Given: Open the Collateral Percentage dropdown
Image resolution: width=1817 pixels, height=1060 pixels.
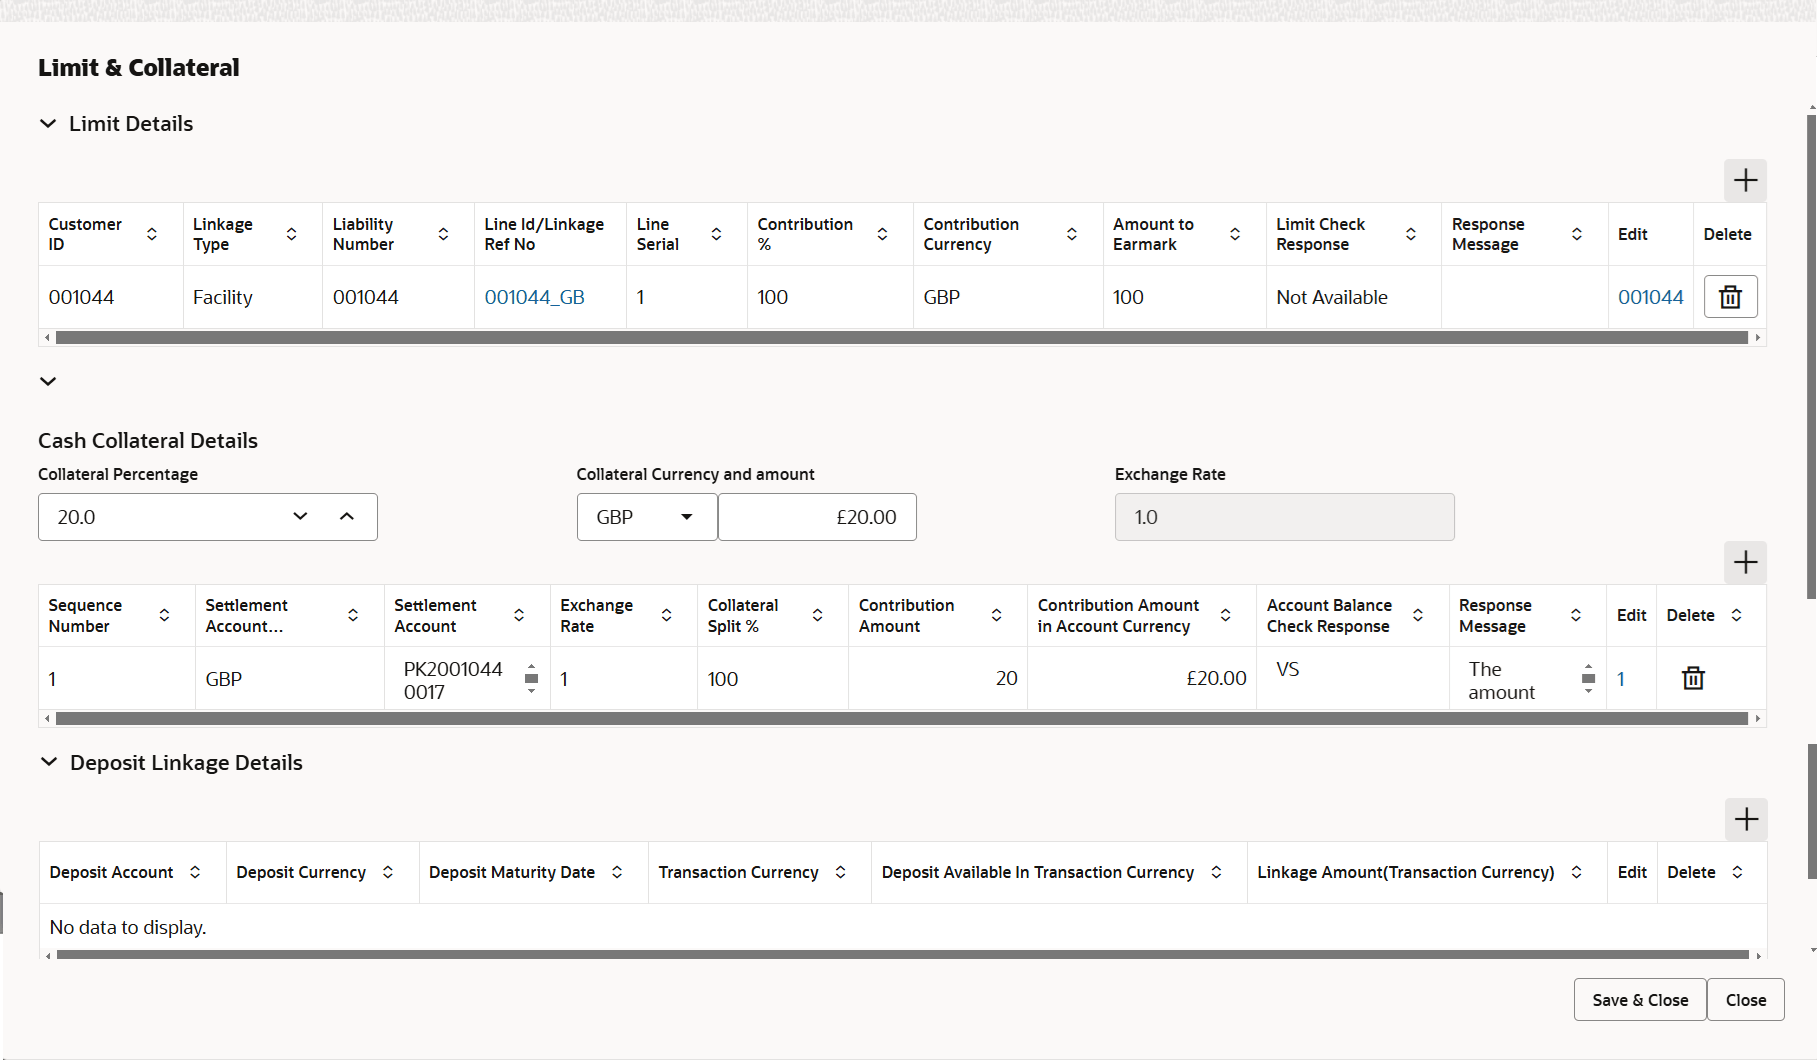Looking at the screenshot, I should [300, 517].
